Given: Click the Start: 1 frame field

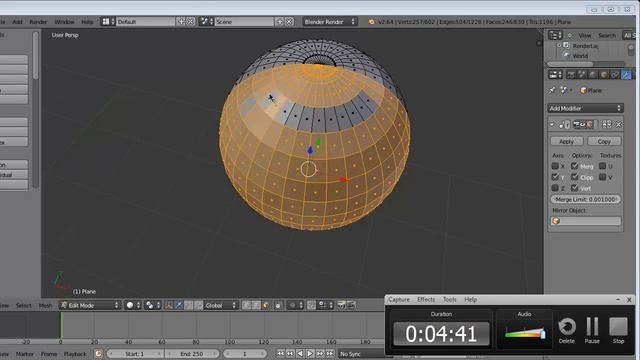Looking at the screenshot, I should coord(135,354).
